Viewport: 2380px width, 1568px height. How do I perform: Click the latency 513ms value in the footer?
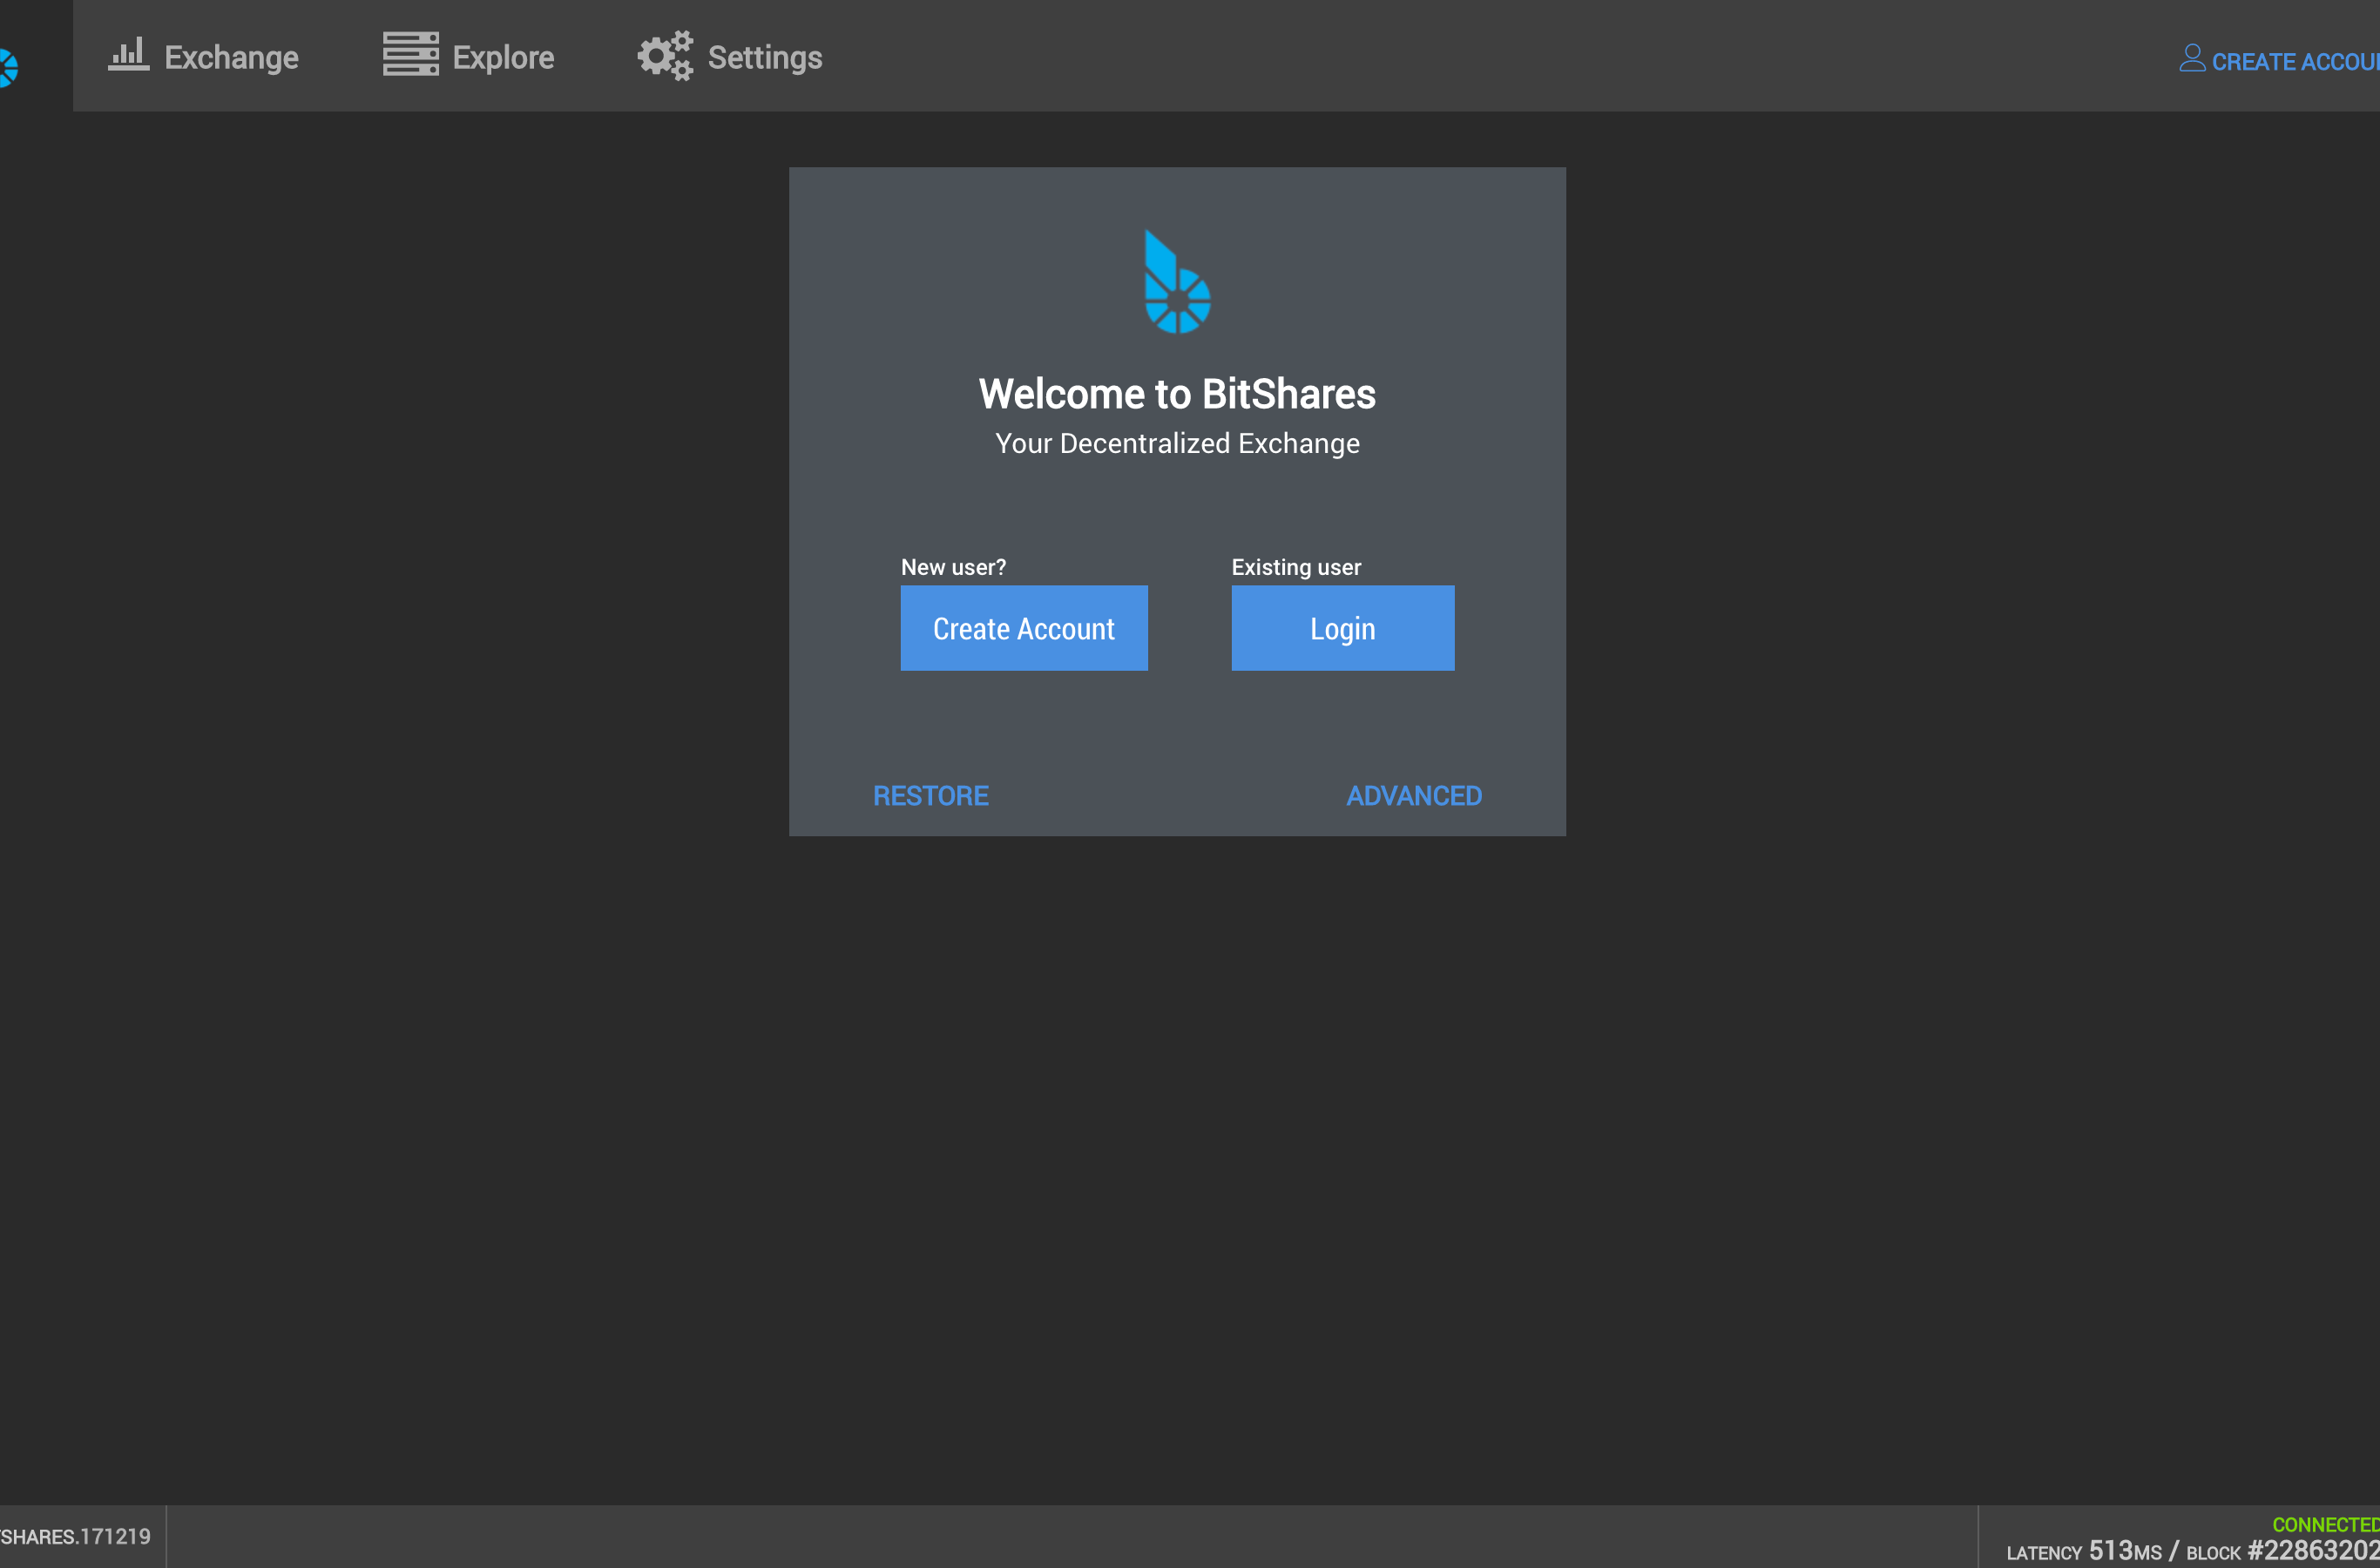pyautogui.click(x=2125, y=1551)
